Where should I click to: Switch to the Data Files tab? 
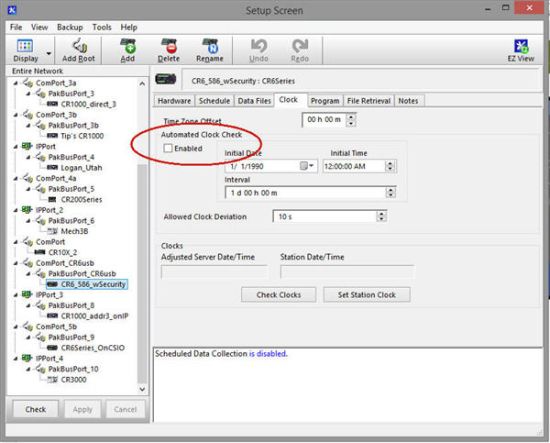click(x=254, y=101)
